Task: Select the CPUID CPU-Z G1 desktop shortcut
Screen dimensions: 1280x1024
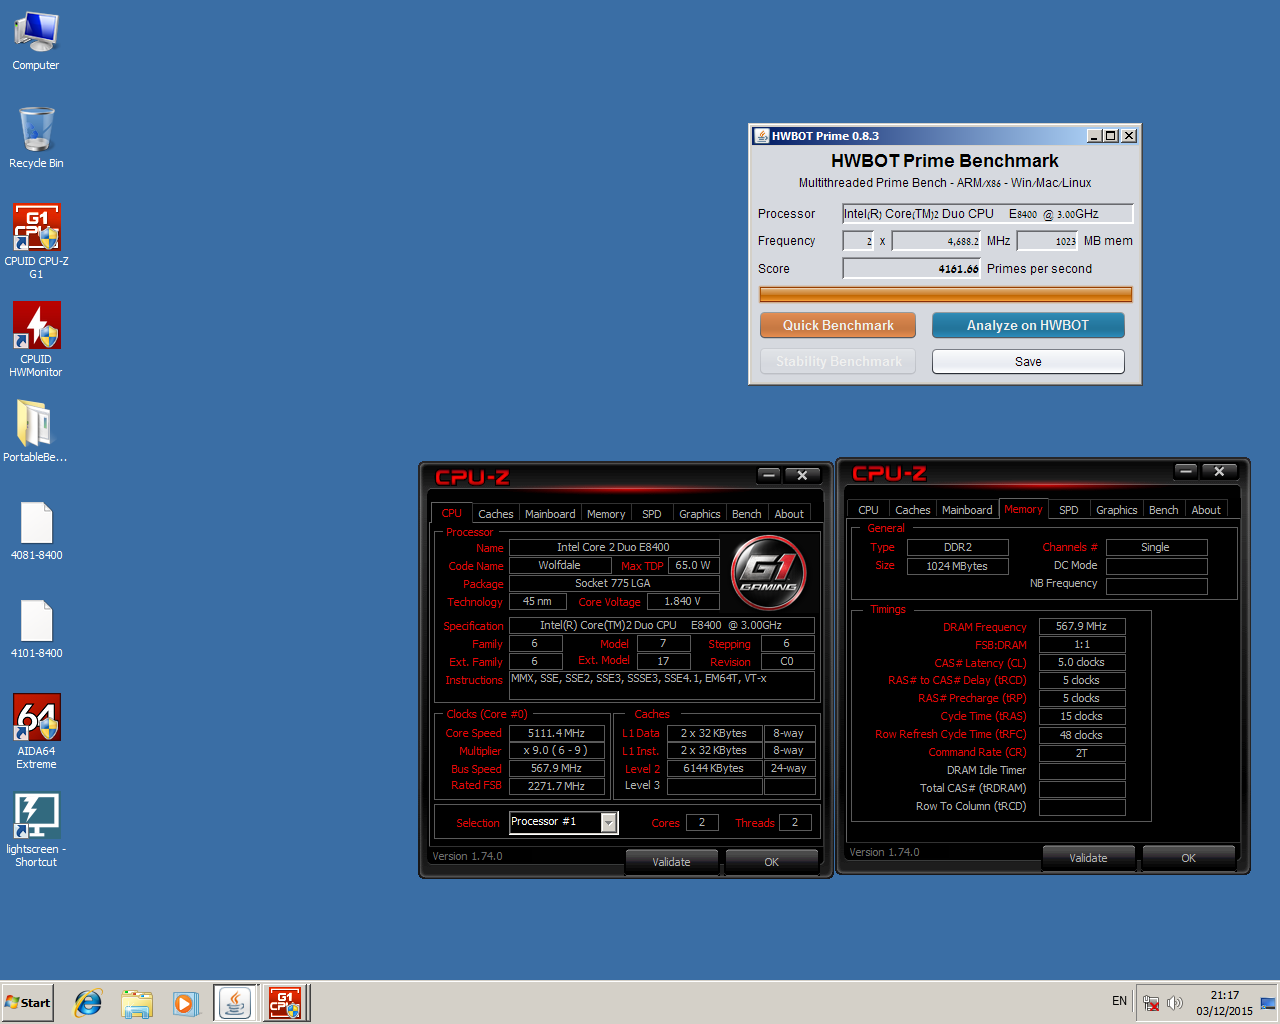Action: tap(36, 241)
